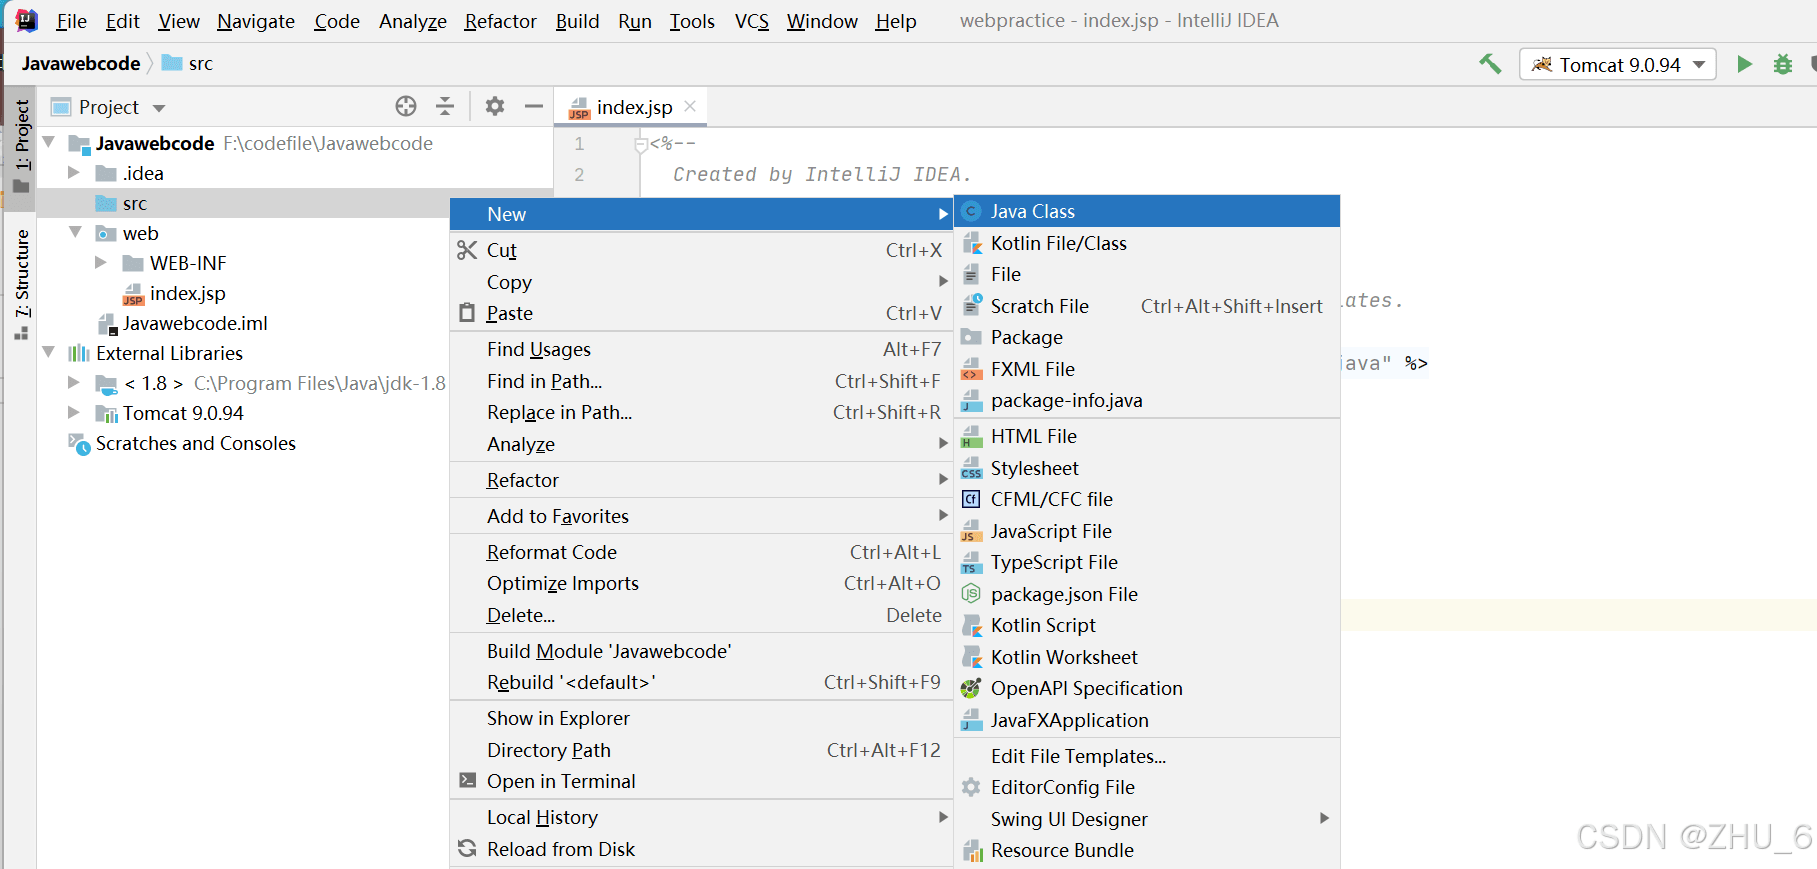Screen dimensions: 1817x869
Task: Hide the Project panel with minimize dash
Action: point(534,106)
